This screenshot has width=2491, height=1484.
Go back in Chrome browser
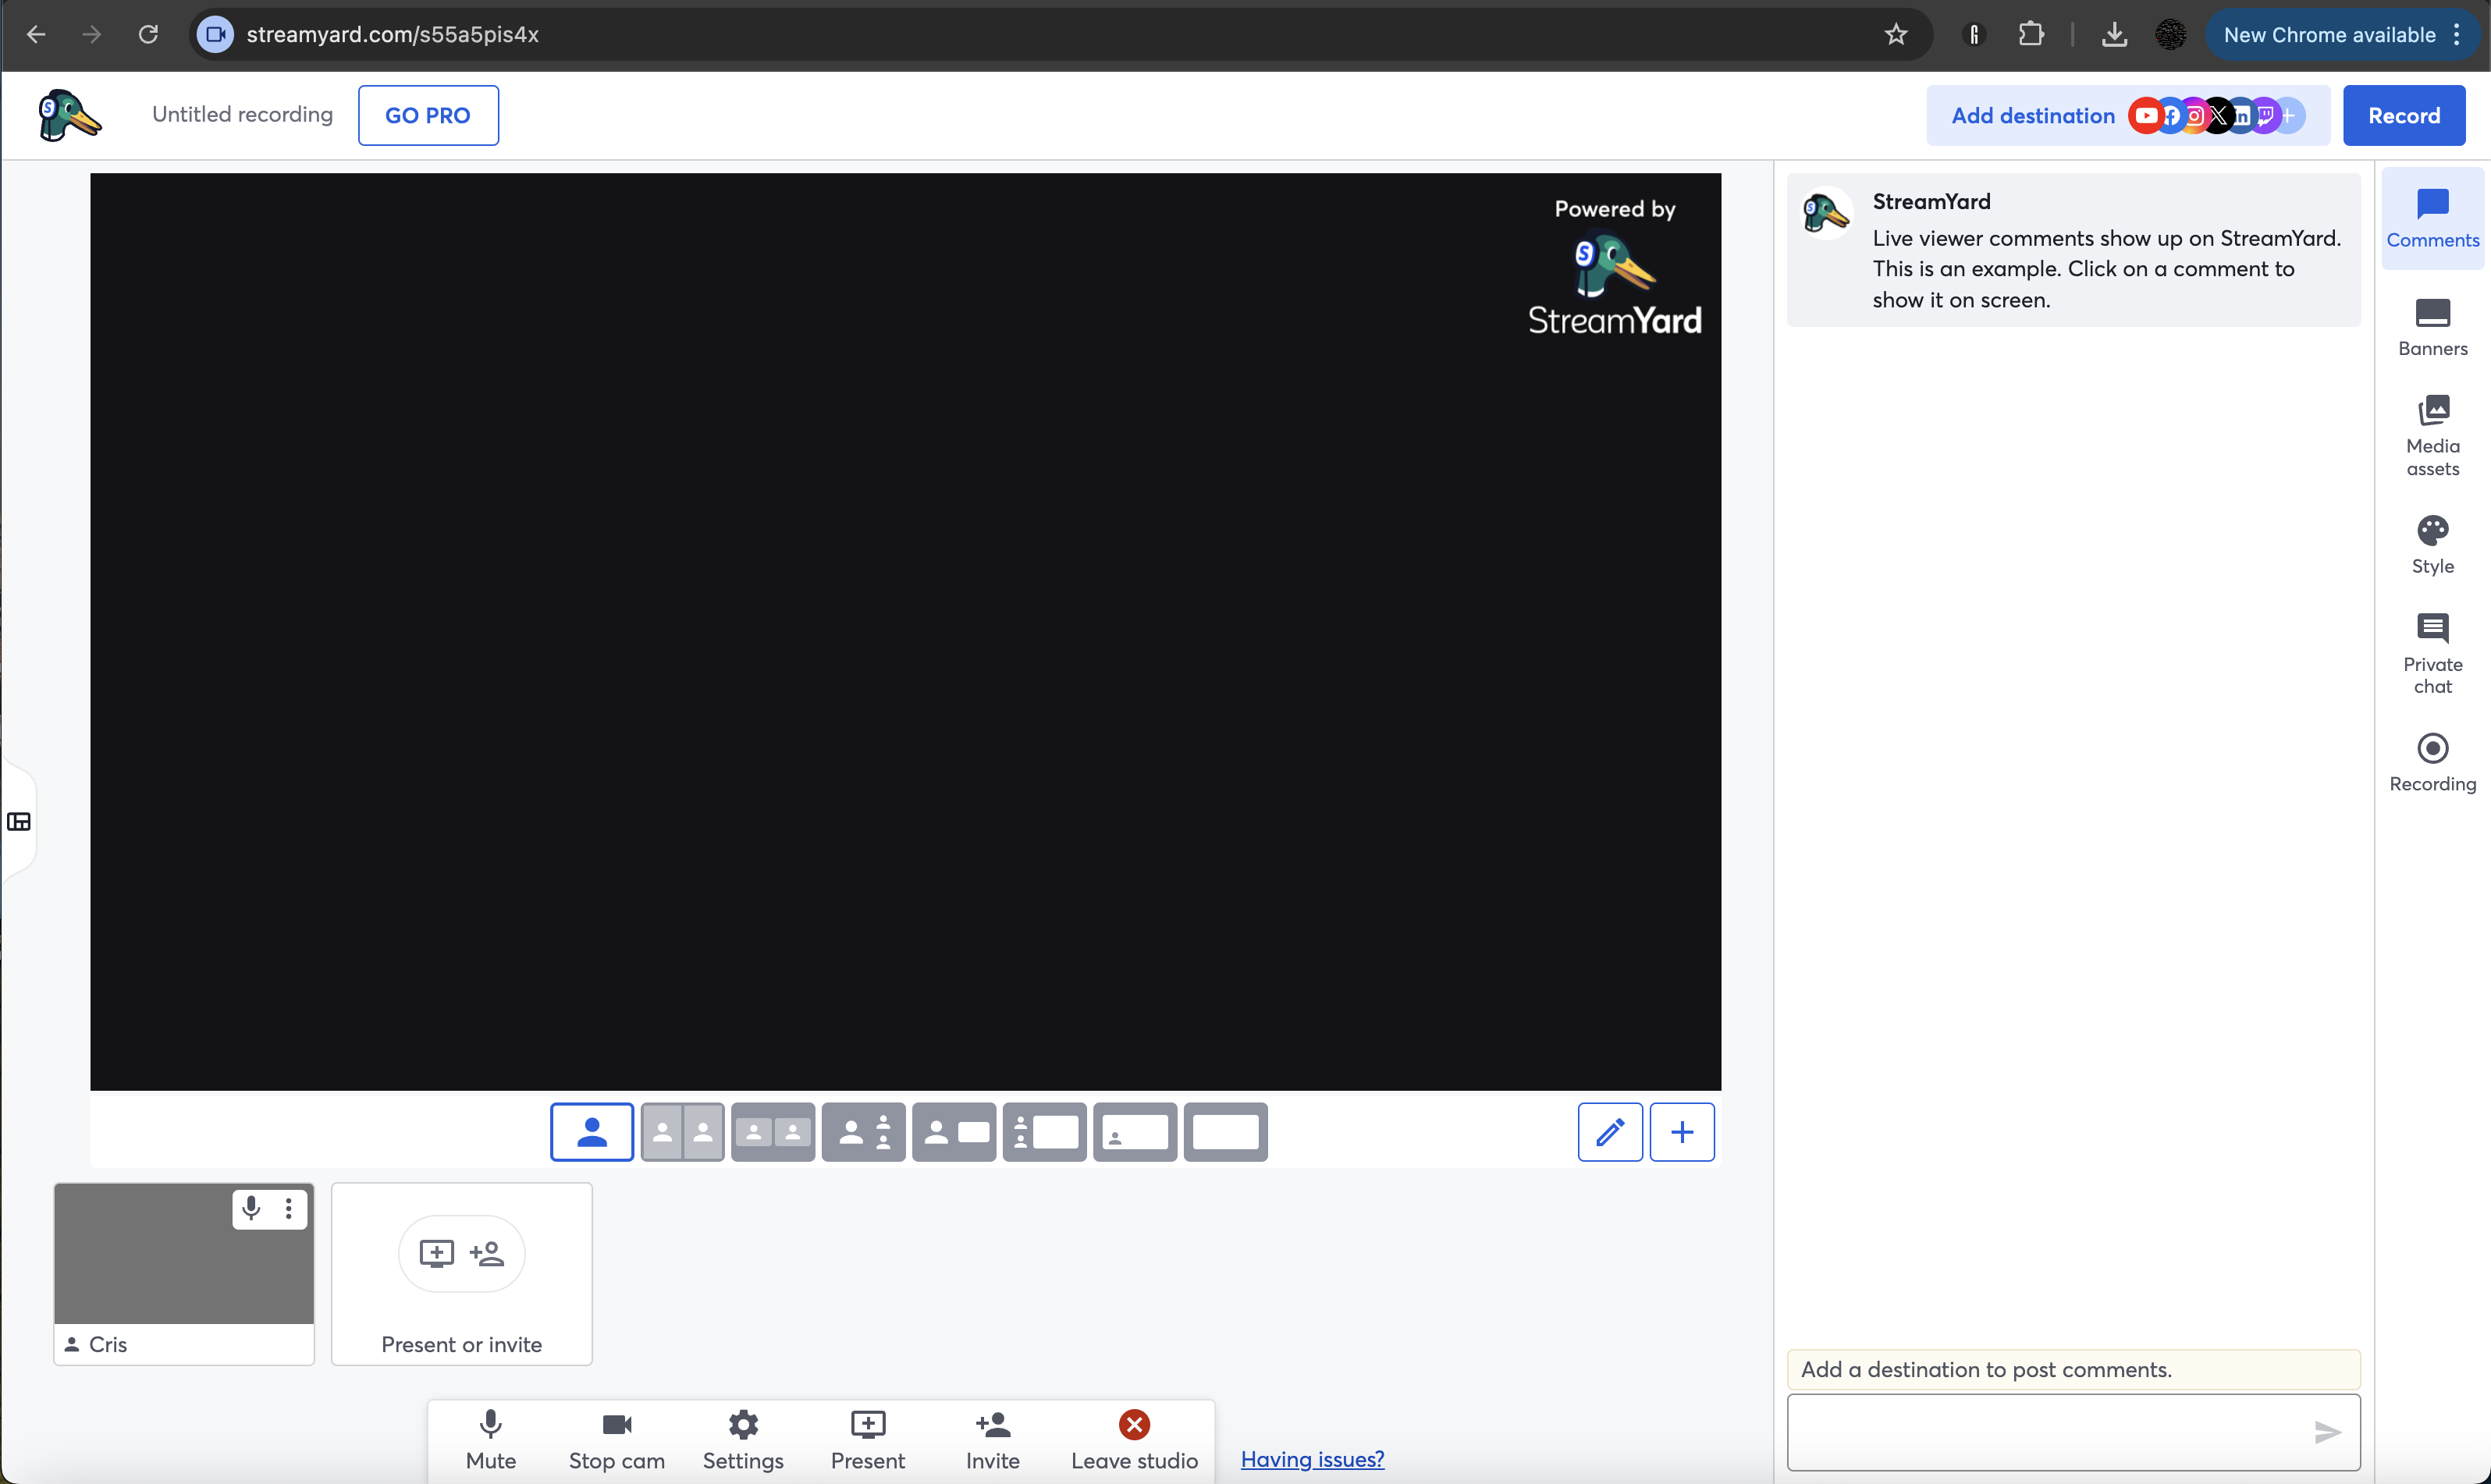36,34
